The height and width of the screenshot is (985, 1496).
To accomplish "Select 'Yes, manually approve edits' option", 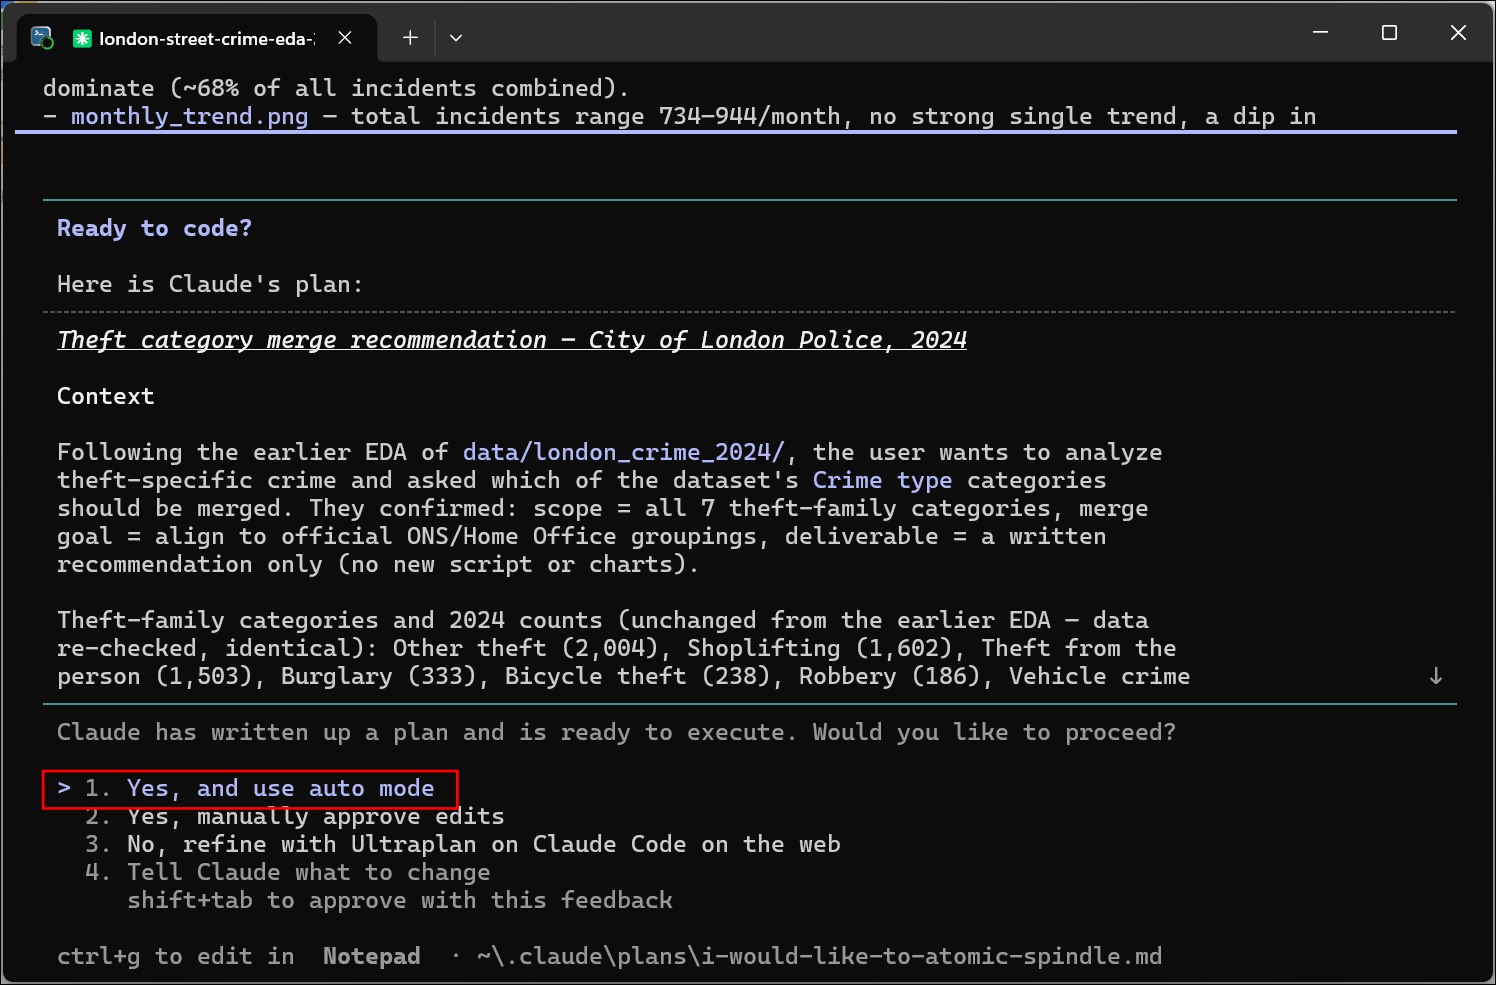I will (x=295, y=817).
